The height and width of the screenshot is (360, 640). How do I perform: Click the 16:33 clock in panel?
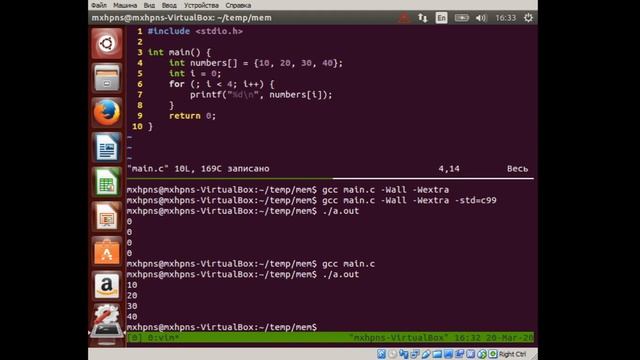pyautogui.click(x=505, y=18)
